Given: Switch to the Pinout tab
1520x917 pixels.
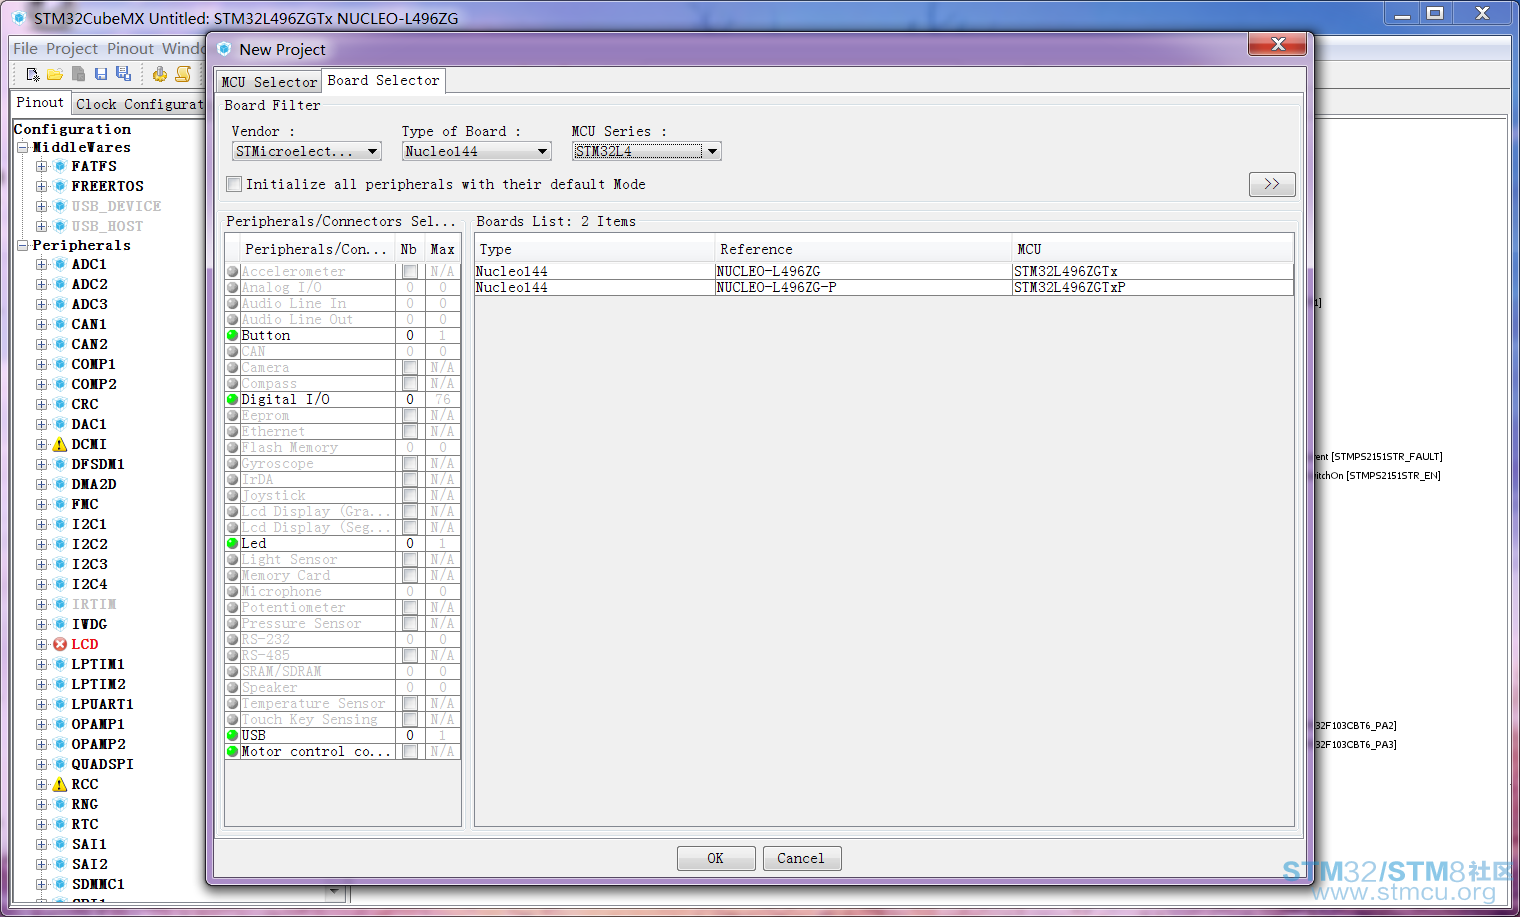Looking at the screenshot, I should point(40,102).
